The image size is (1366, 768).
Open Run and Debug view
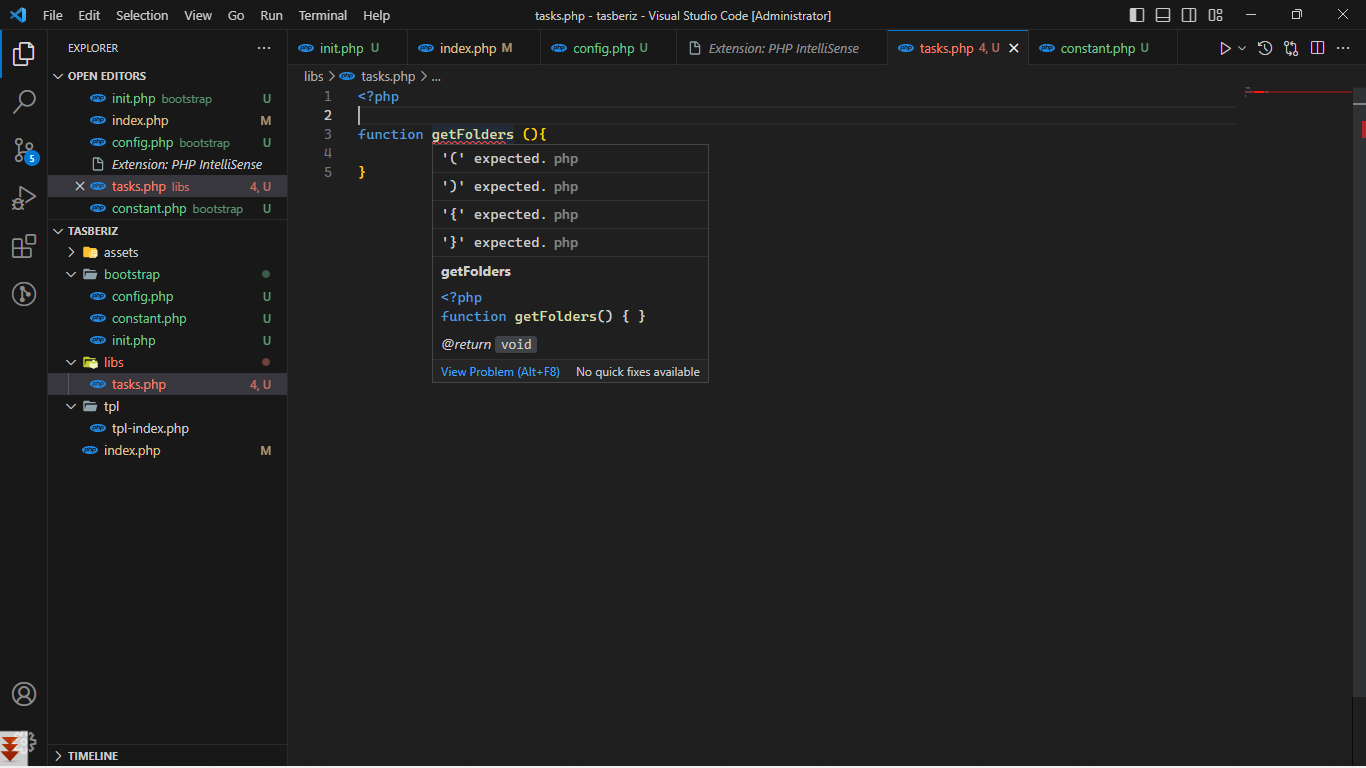coord(24,198)
